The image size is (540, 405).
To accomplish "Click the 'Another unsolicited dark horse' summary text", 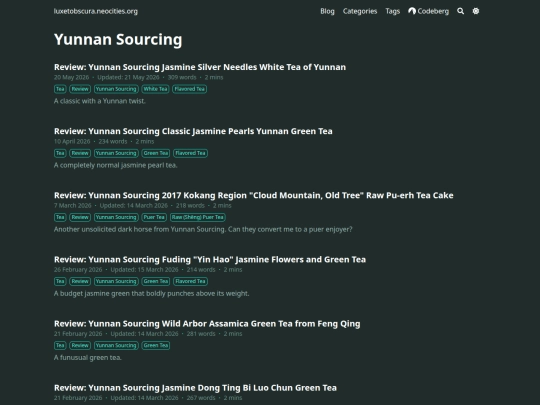I will (203, 229).
